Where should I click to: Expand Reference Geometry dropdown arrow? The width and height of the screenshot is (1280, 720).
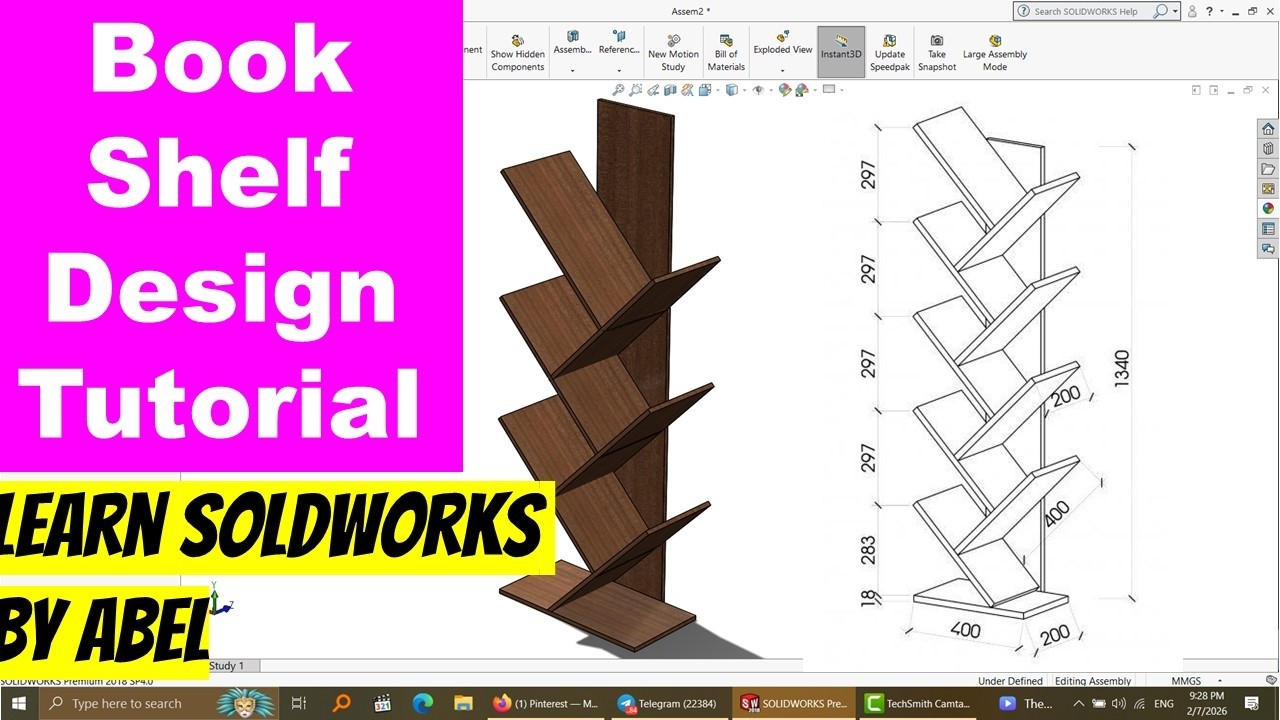pos(619,71)
